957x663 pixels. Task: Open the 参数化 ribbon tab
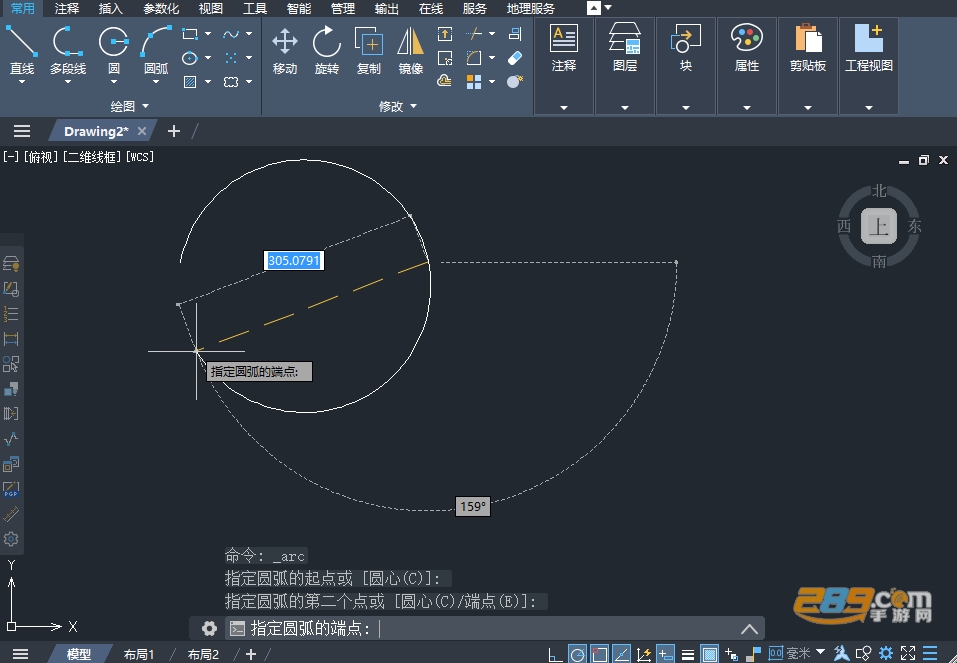[x=161, y=9]
